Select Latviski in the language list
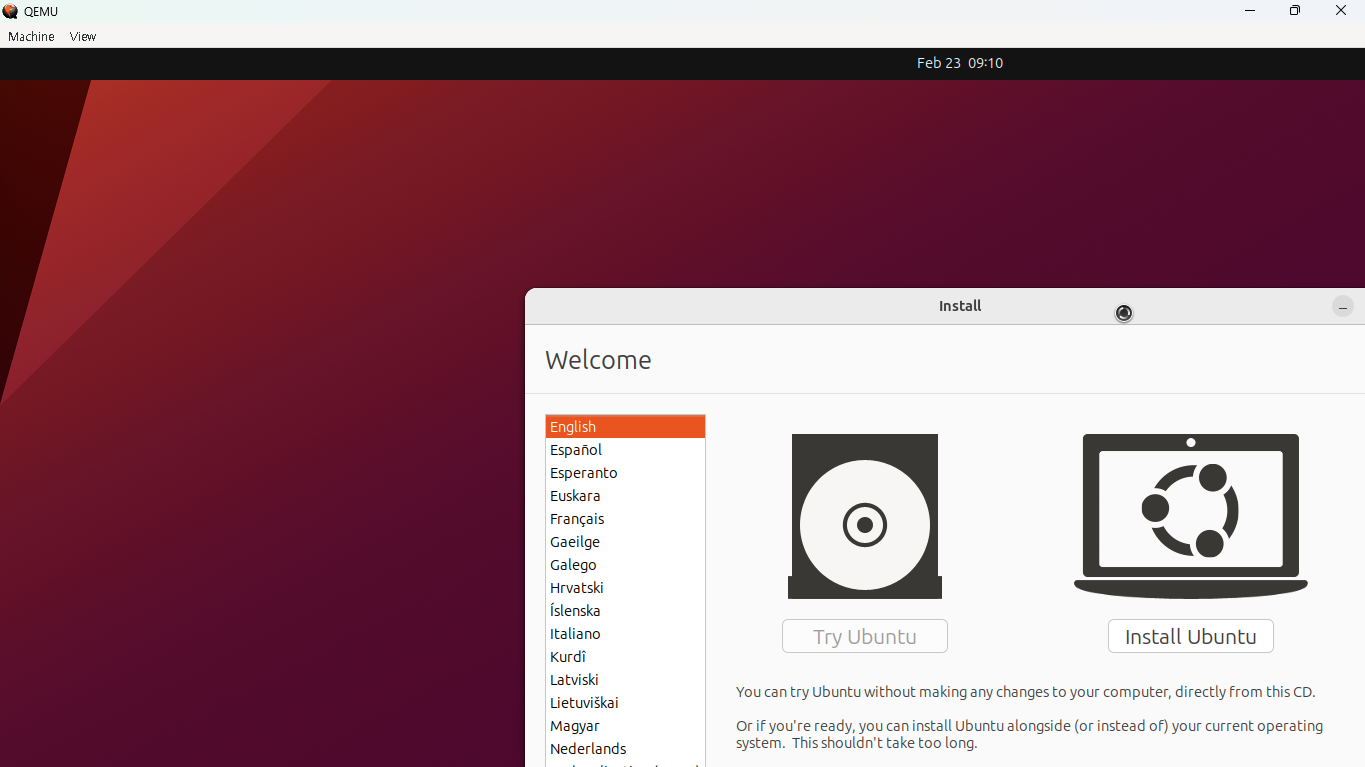Image resolution: width=1365 pixels, height=767 pixels. [625, 680]
